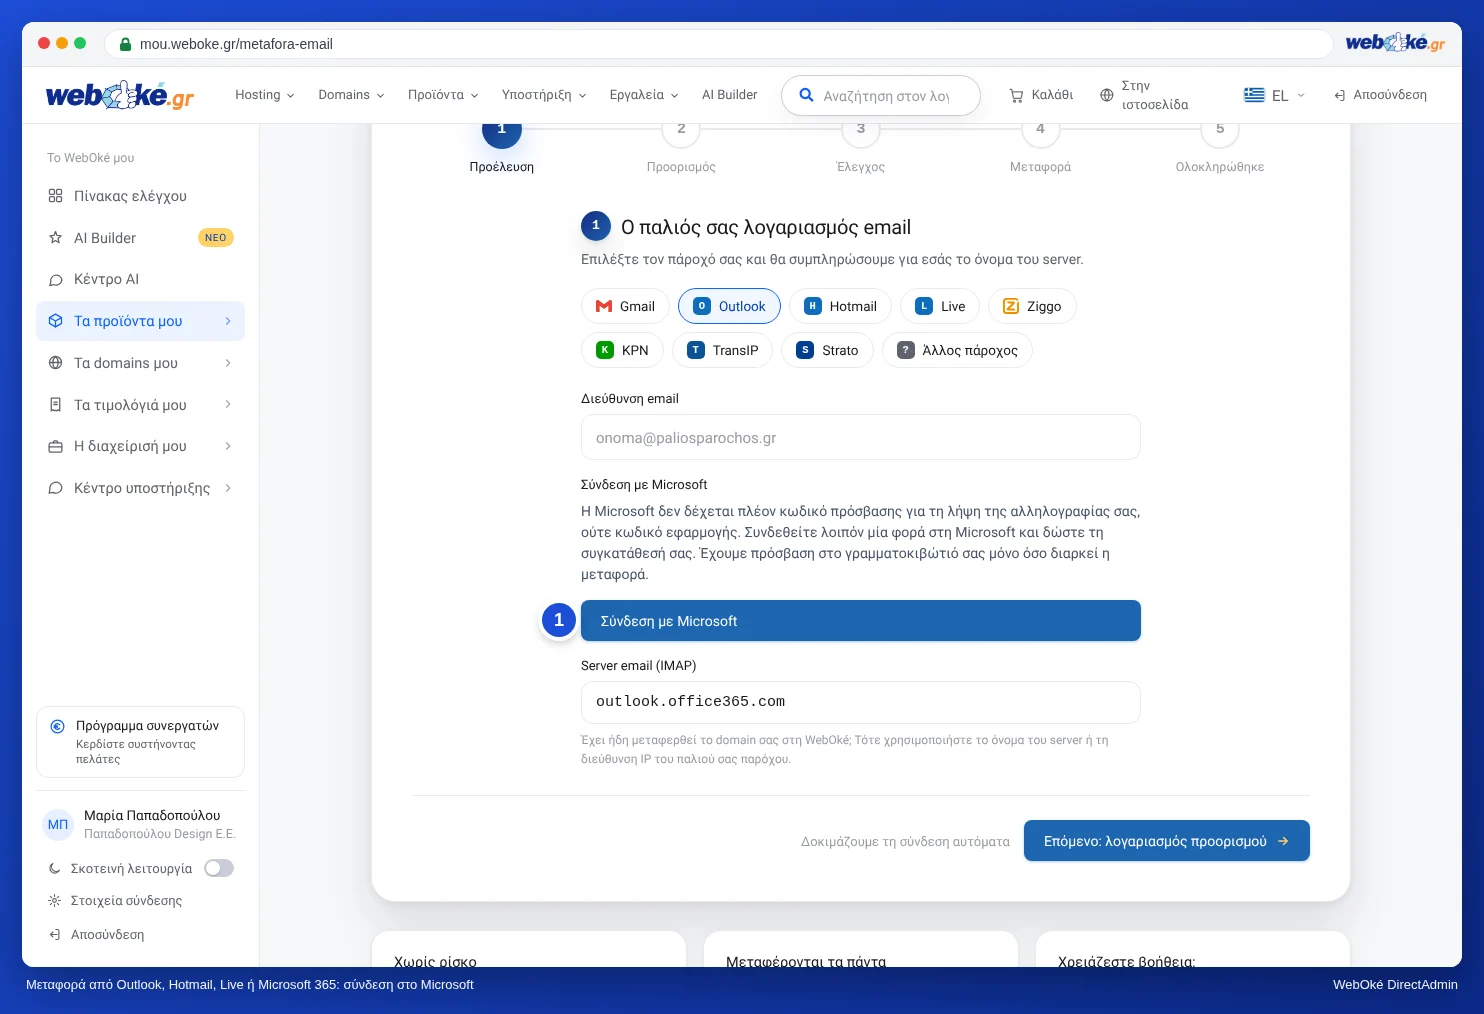Select Ziggo as provider
Image resolution: width=1484 pixels, height=1014 pixels.
tap(1032, 306)
